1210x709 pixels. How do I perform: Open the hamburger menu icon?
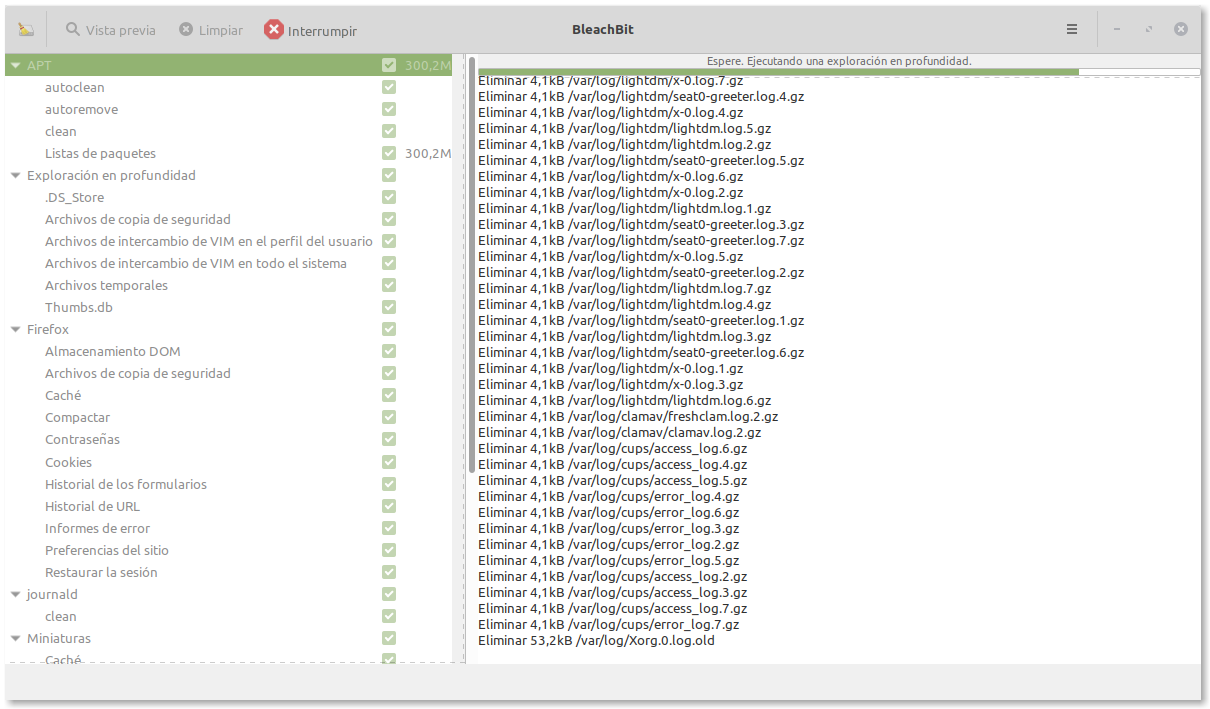pyautogui.click(x=1072, y=29)
